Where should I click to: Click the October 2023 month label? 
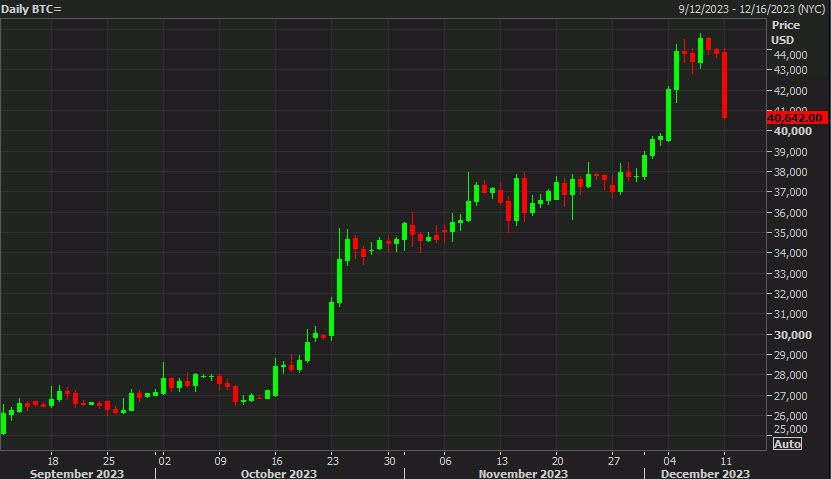point(279,473)
